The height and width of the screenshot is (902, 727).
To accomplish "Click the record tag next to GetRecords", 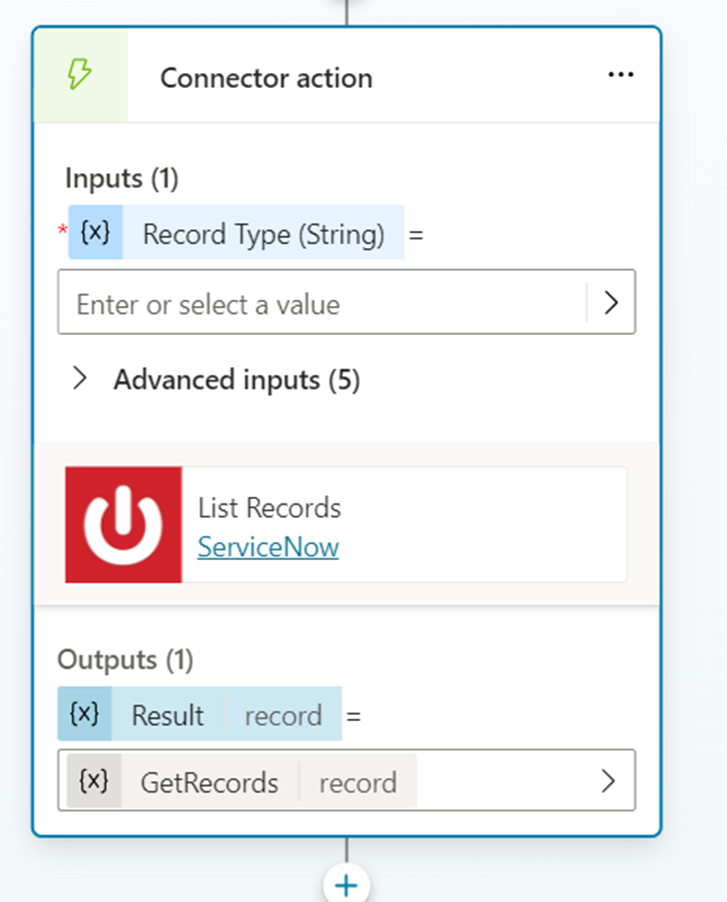I will coord(357,782).
